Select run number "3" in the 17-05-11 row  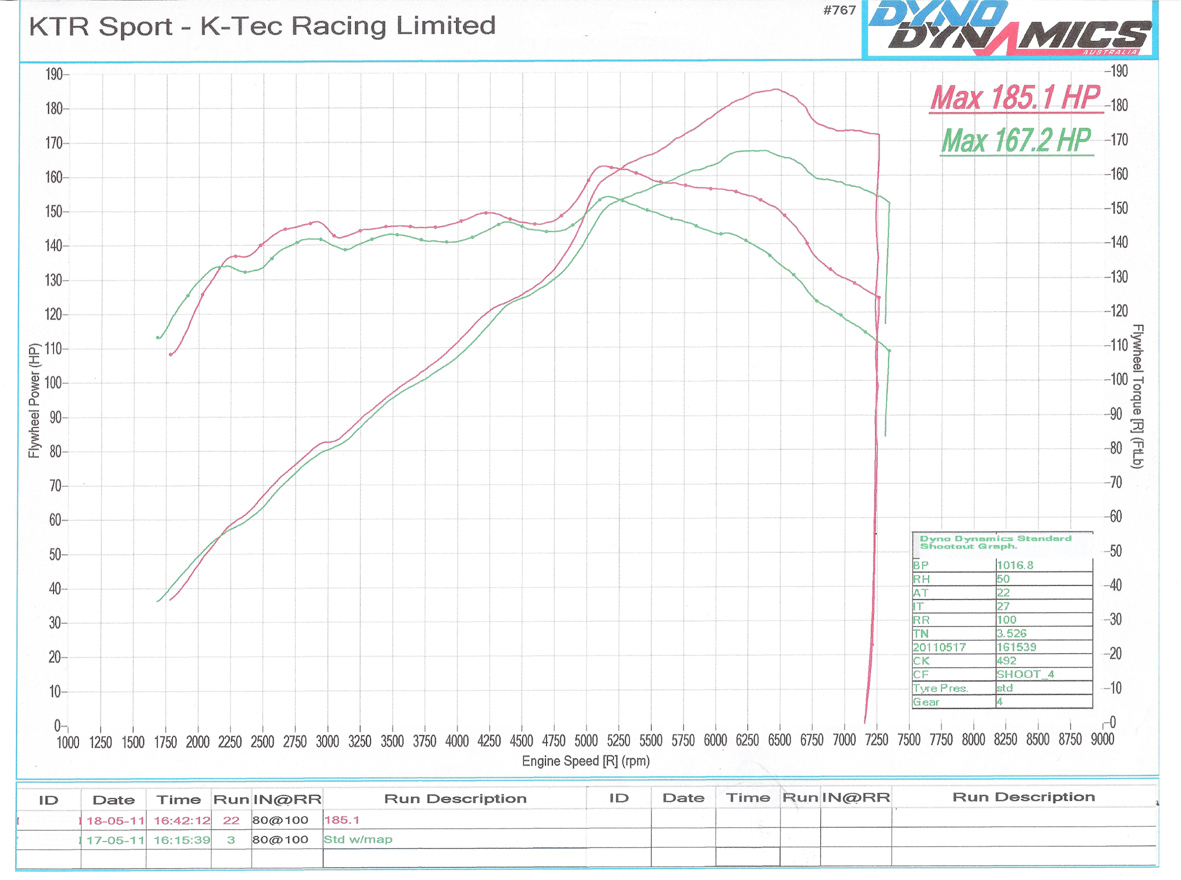pyautogui.click(x=231, y=840)
